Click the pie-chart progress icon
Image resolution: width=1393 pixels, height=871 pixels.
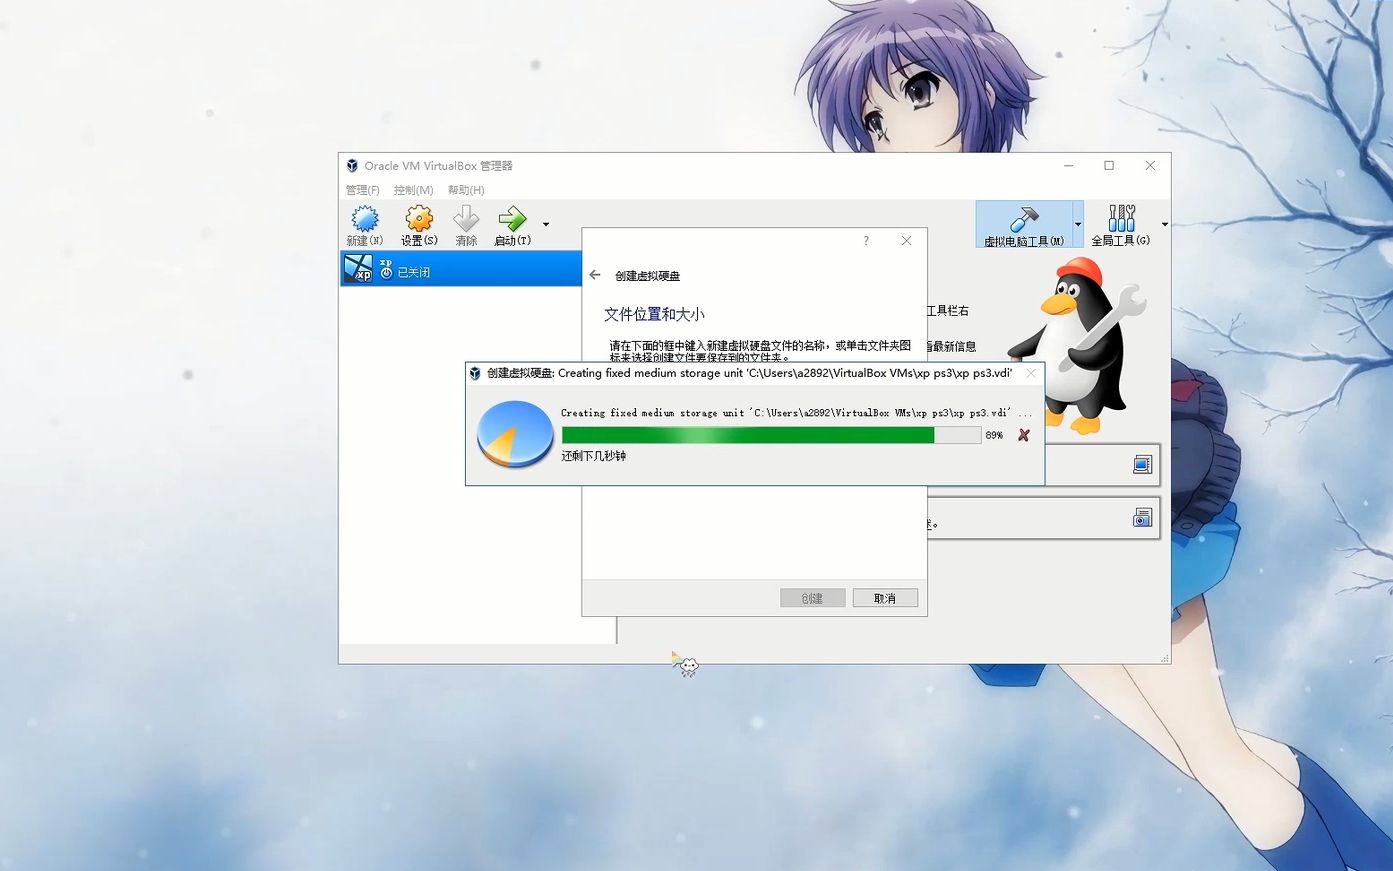click(515, 434)
